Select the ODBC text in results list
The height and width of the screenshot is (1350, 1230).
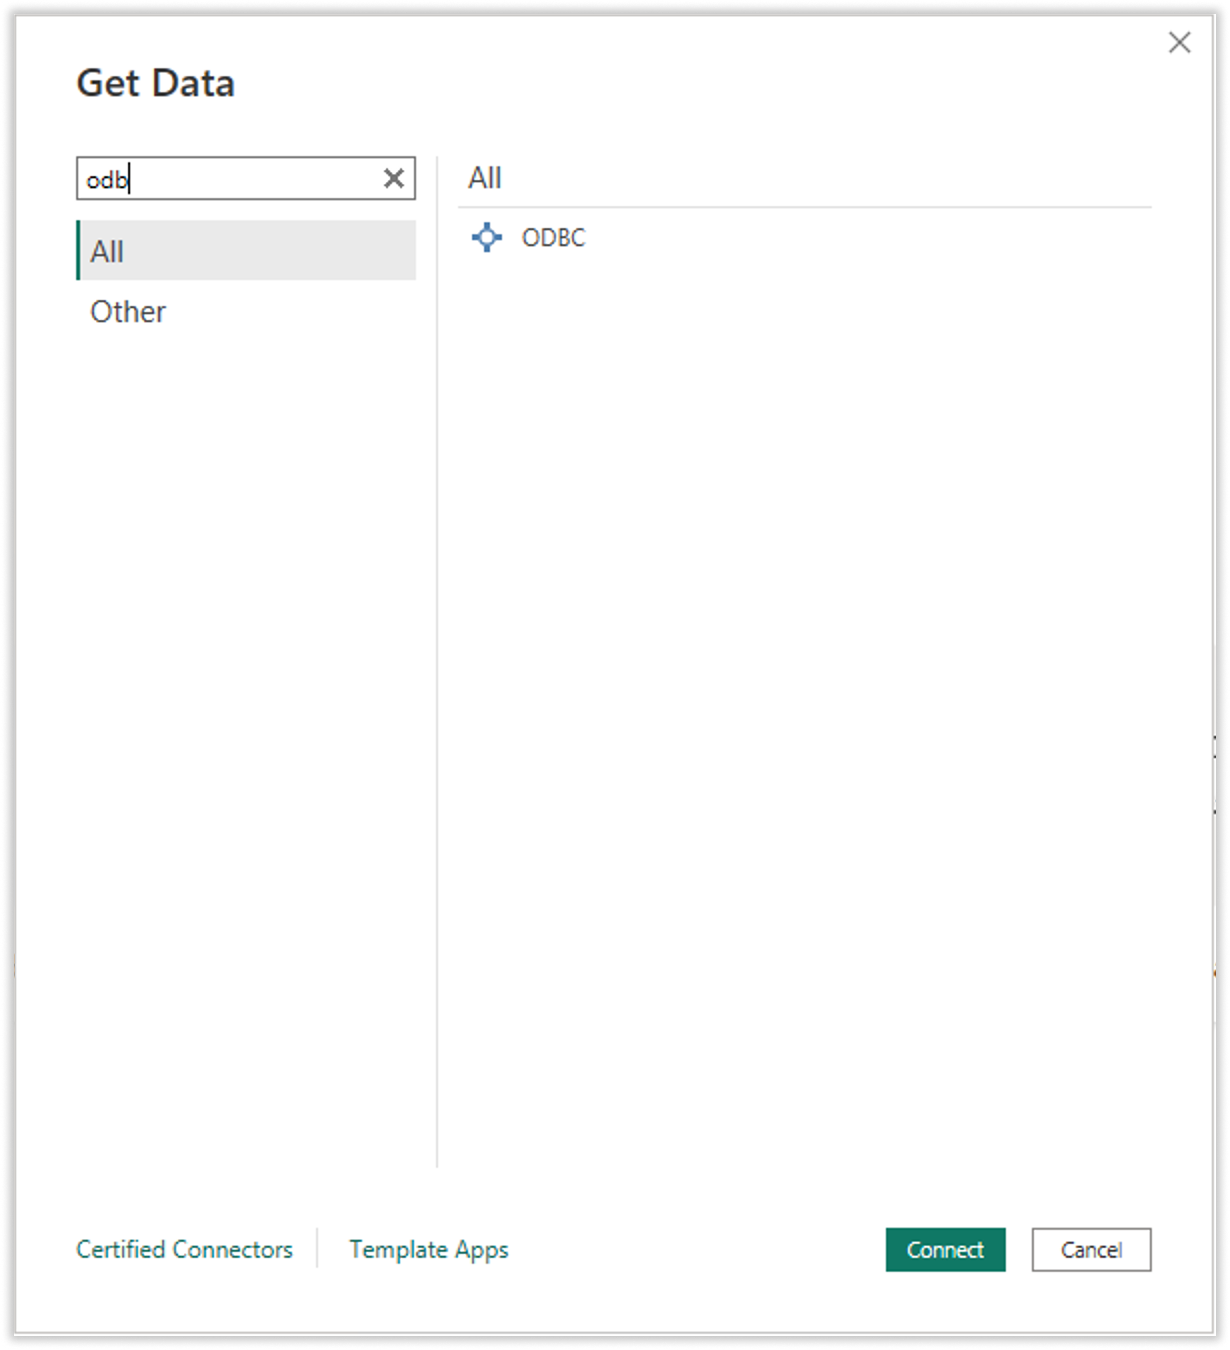[x=553, y=238]
